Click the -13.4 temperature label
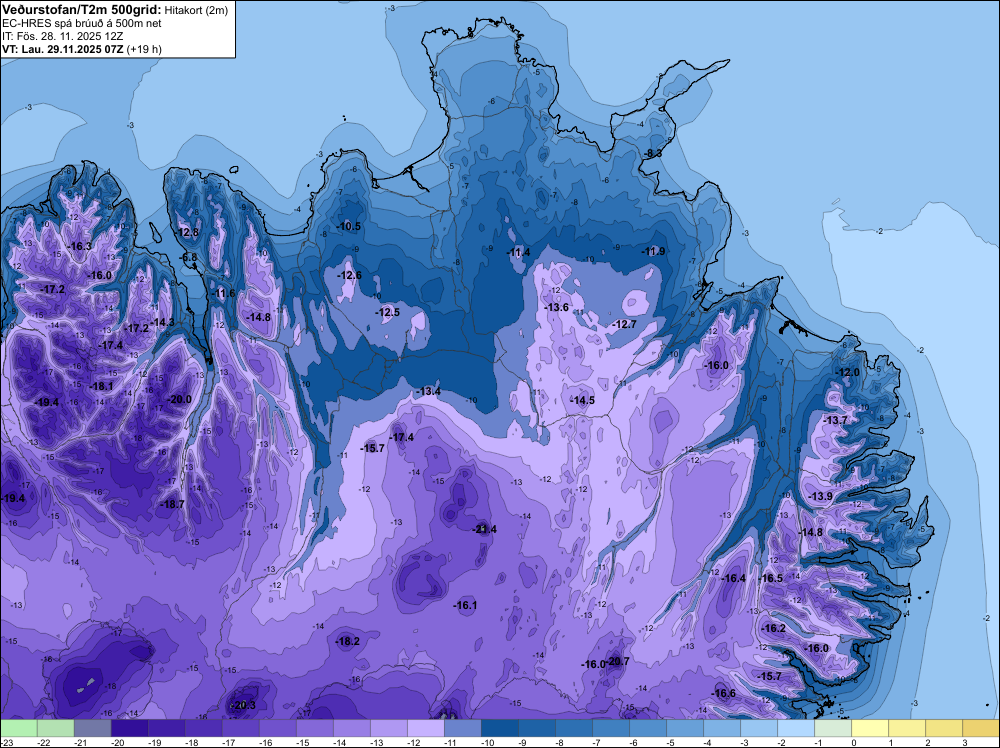Viewport: 1000px width, 748px height. pyautogui.click(x=428, y=391)
